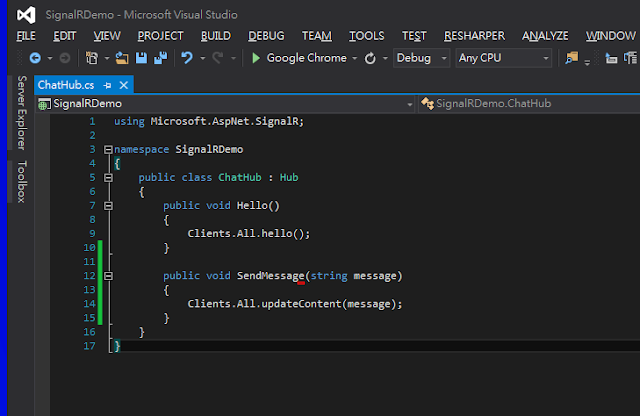640x416 pixels.
Task: Select the ChatHub.cs document tab
Action: 66,85
